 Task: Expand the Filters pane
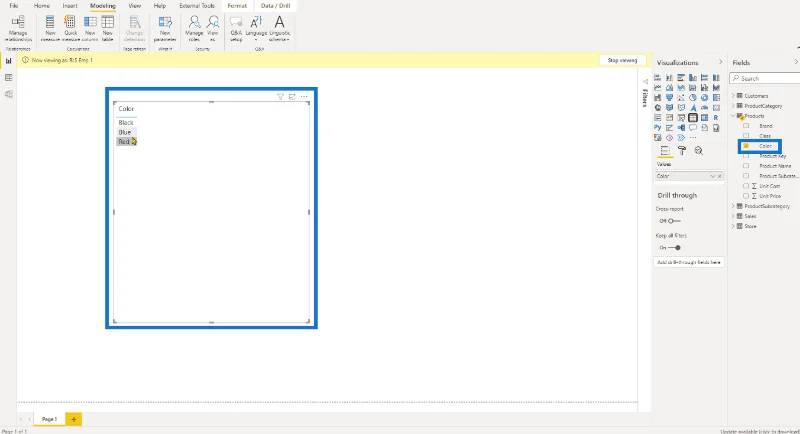point(645,82)
